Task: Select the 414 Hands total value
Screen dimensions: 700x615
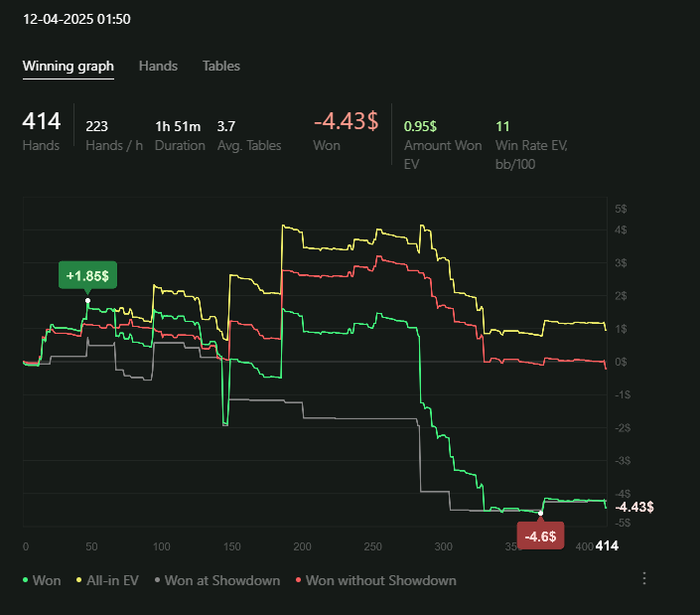Action: click(x=42, y=121)
